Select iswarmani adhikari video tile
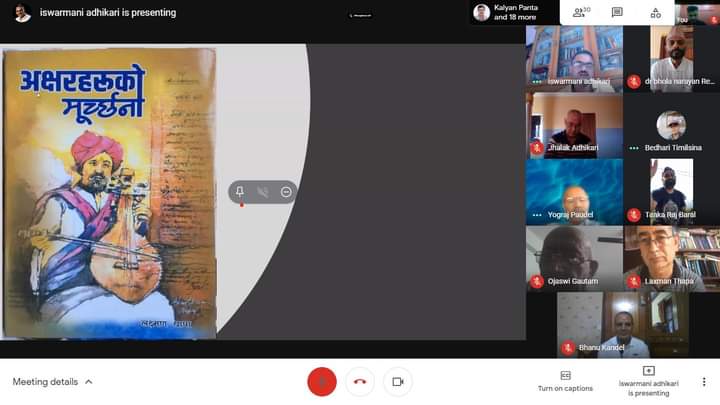The width and height of the screenshot is (720, 405). (x=574, y=59)
